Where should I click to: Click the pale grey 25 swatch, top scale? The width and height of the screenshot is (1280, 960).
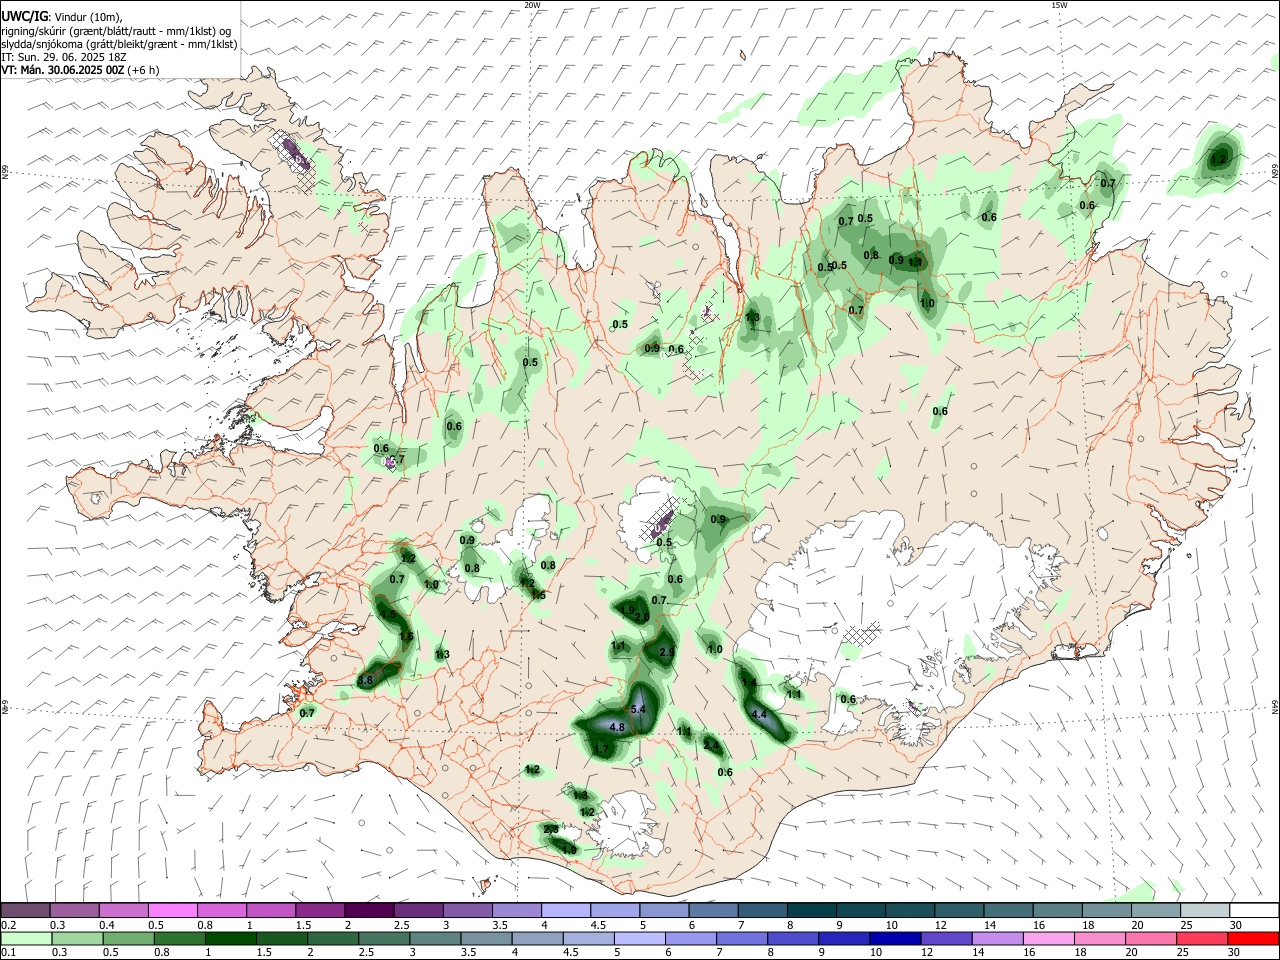coord(1205,910)
